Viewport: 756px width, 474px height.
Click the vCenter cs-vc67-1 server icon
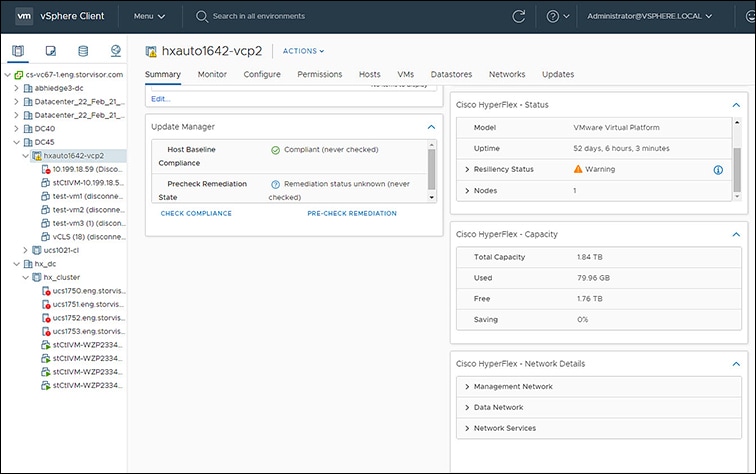(x=19, y=75)
